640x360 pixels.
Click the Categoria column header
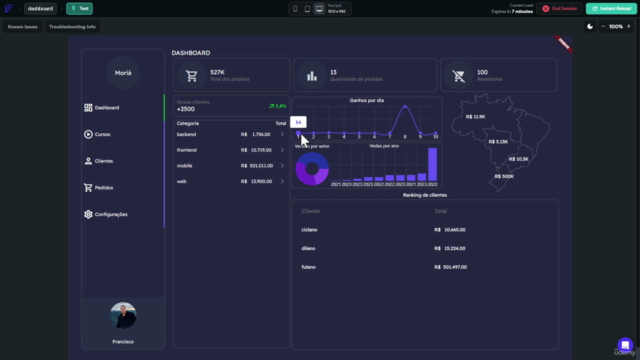(188, 123)
